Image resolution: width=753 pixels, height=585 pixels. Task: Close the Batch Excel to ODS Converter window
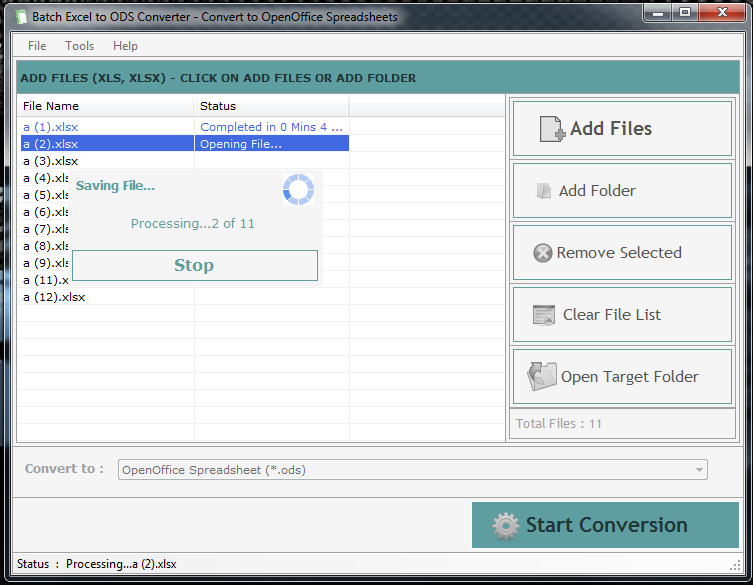point(722,13)
